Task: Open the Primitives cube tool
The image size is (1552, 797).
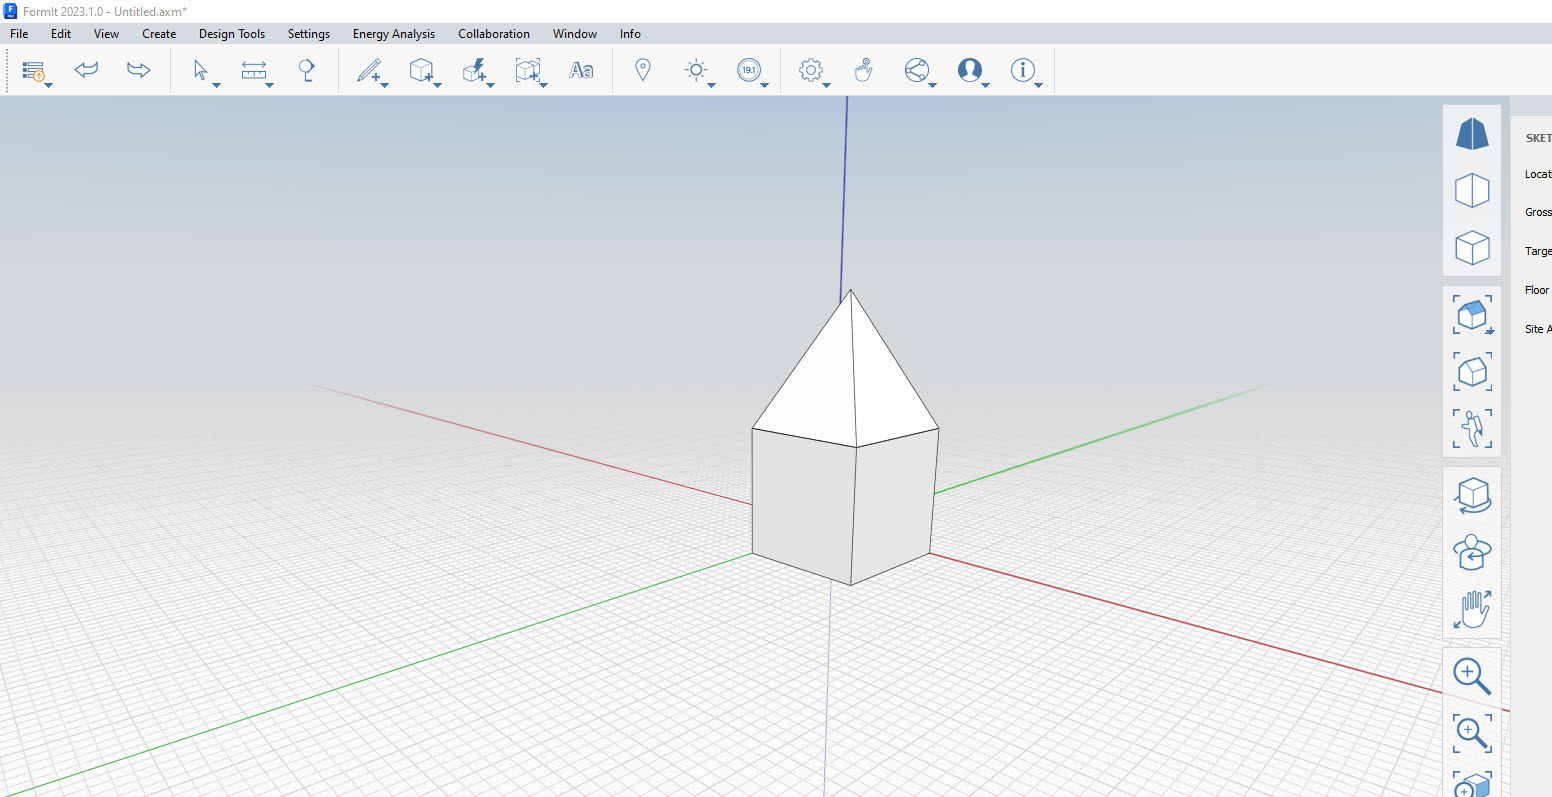Action: (x=421, y=70)
